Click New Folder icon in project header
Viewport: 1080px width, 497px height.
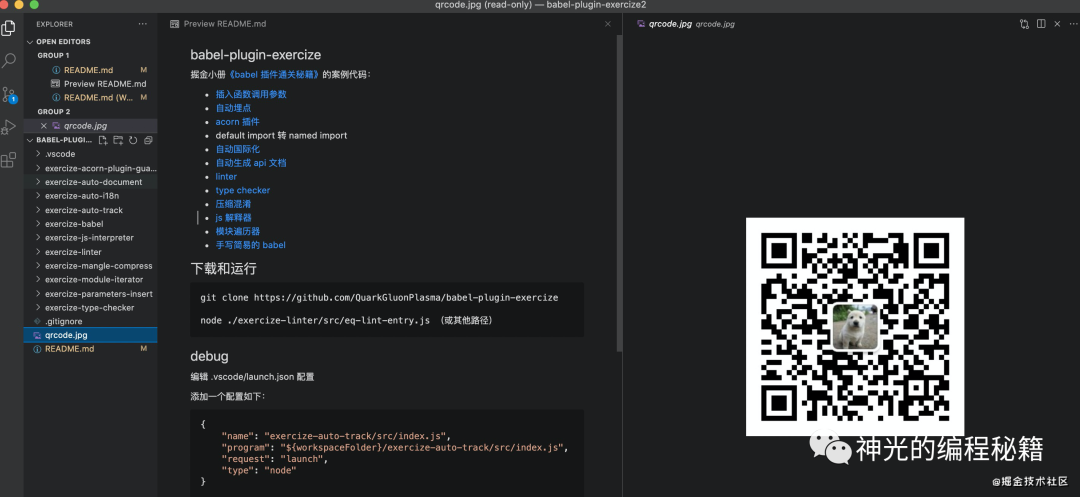[x=118, y=140]
